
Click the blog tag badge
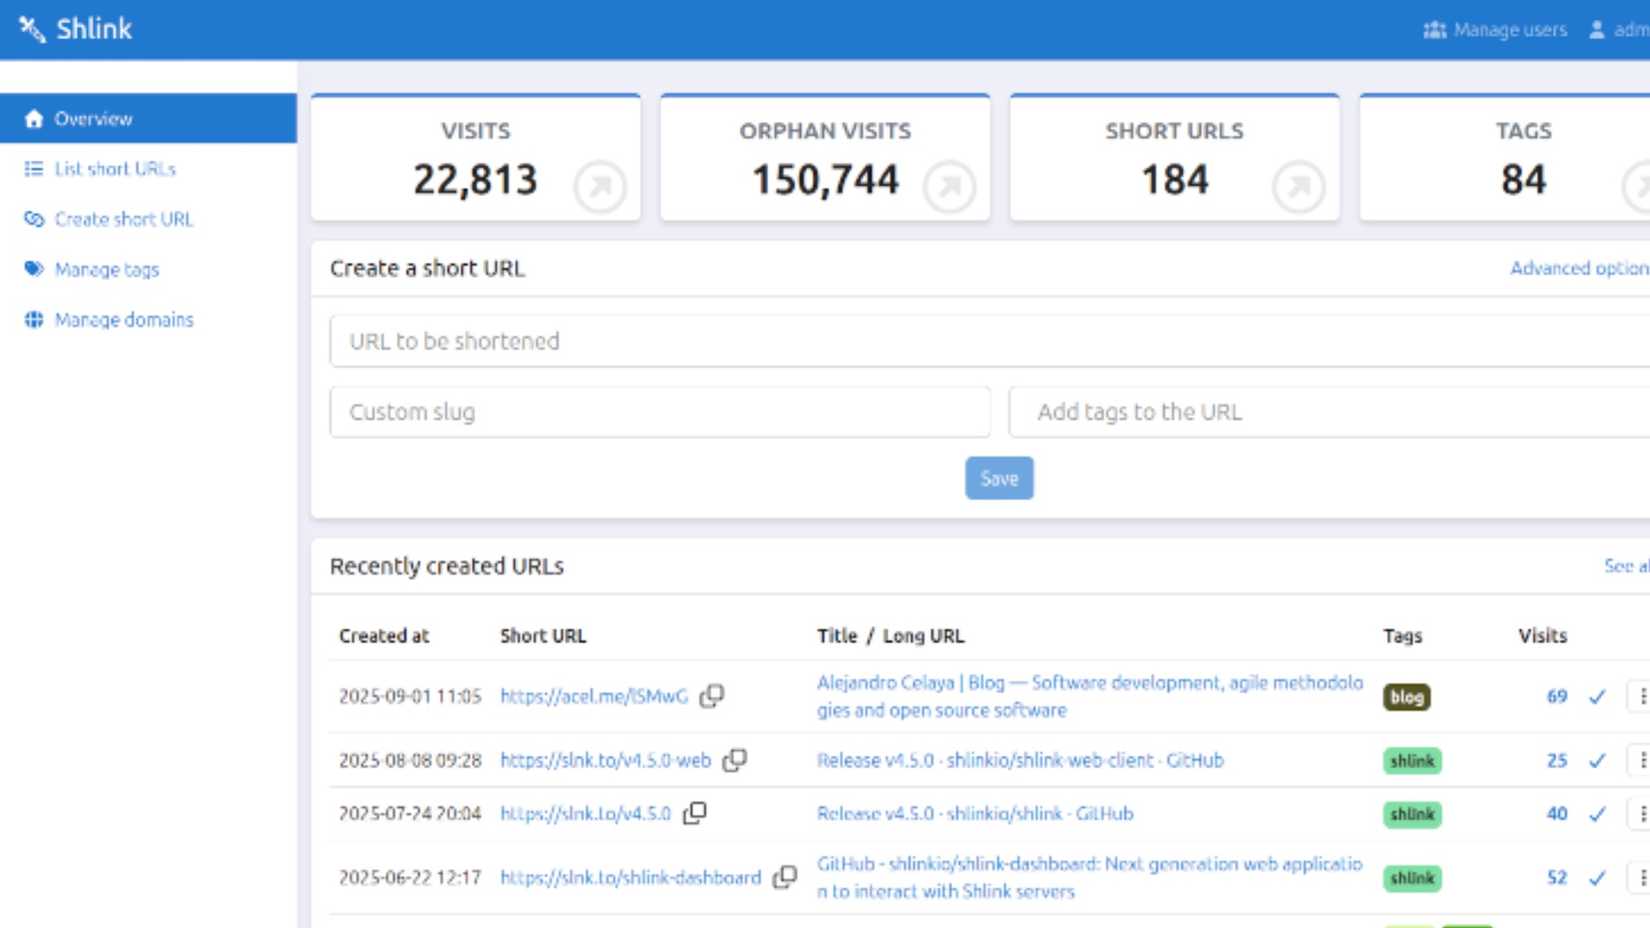[1407, 697]
